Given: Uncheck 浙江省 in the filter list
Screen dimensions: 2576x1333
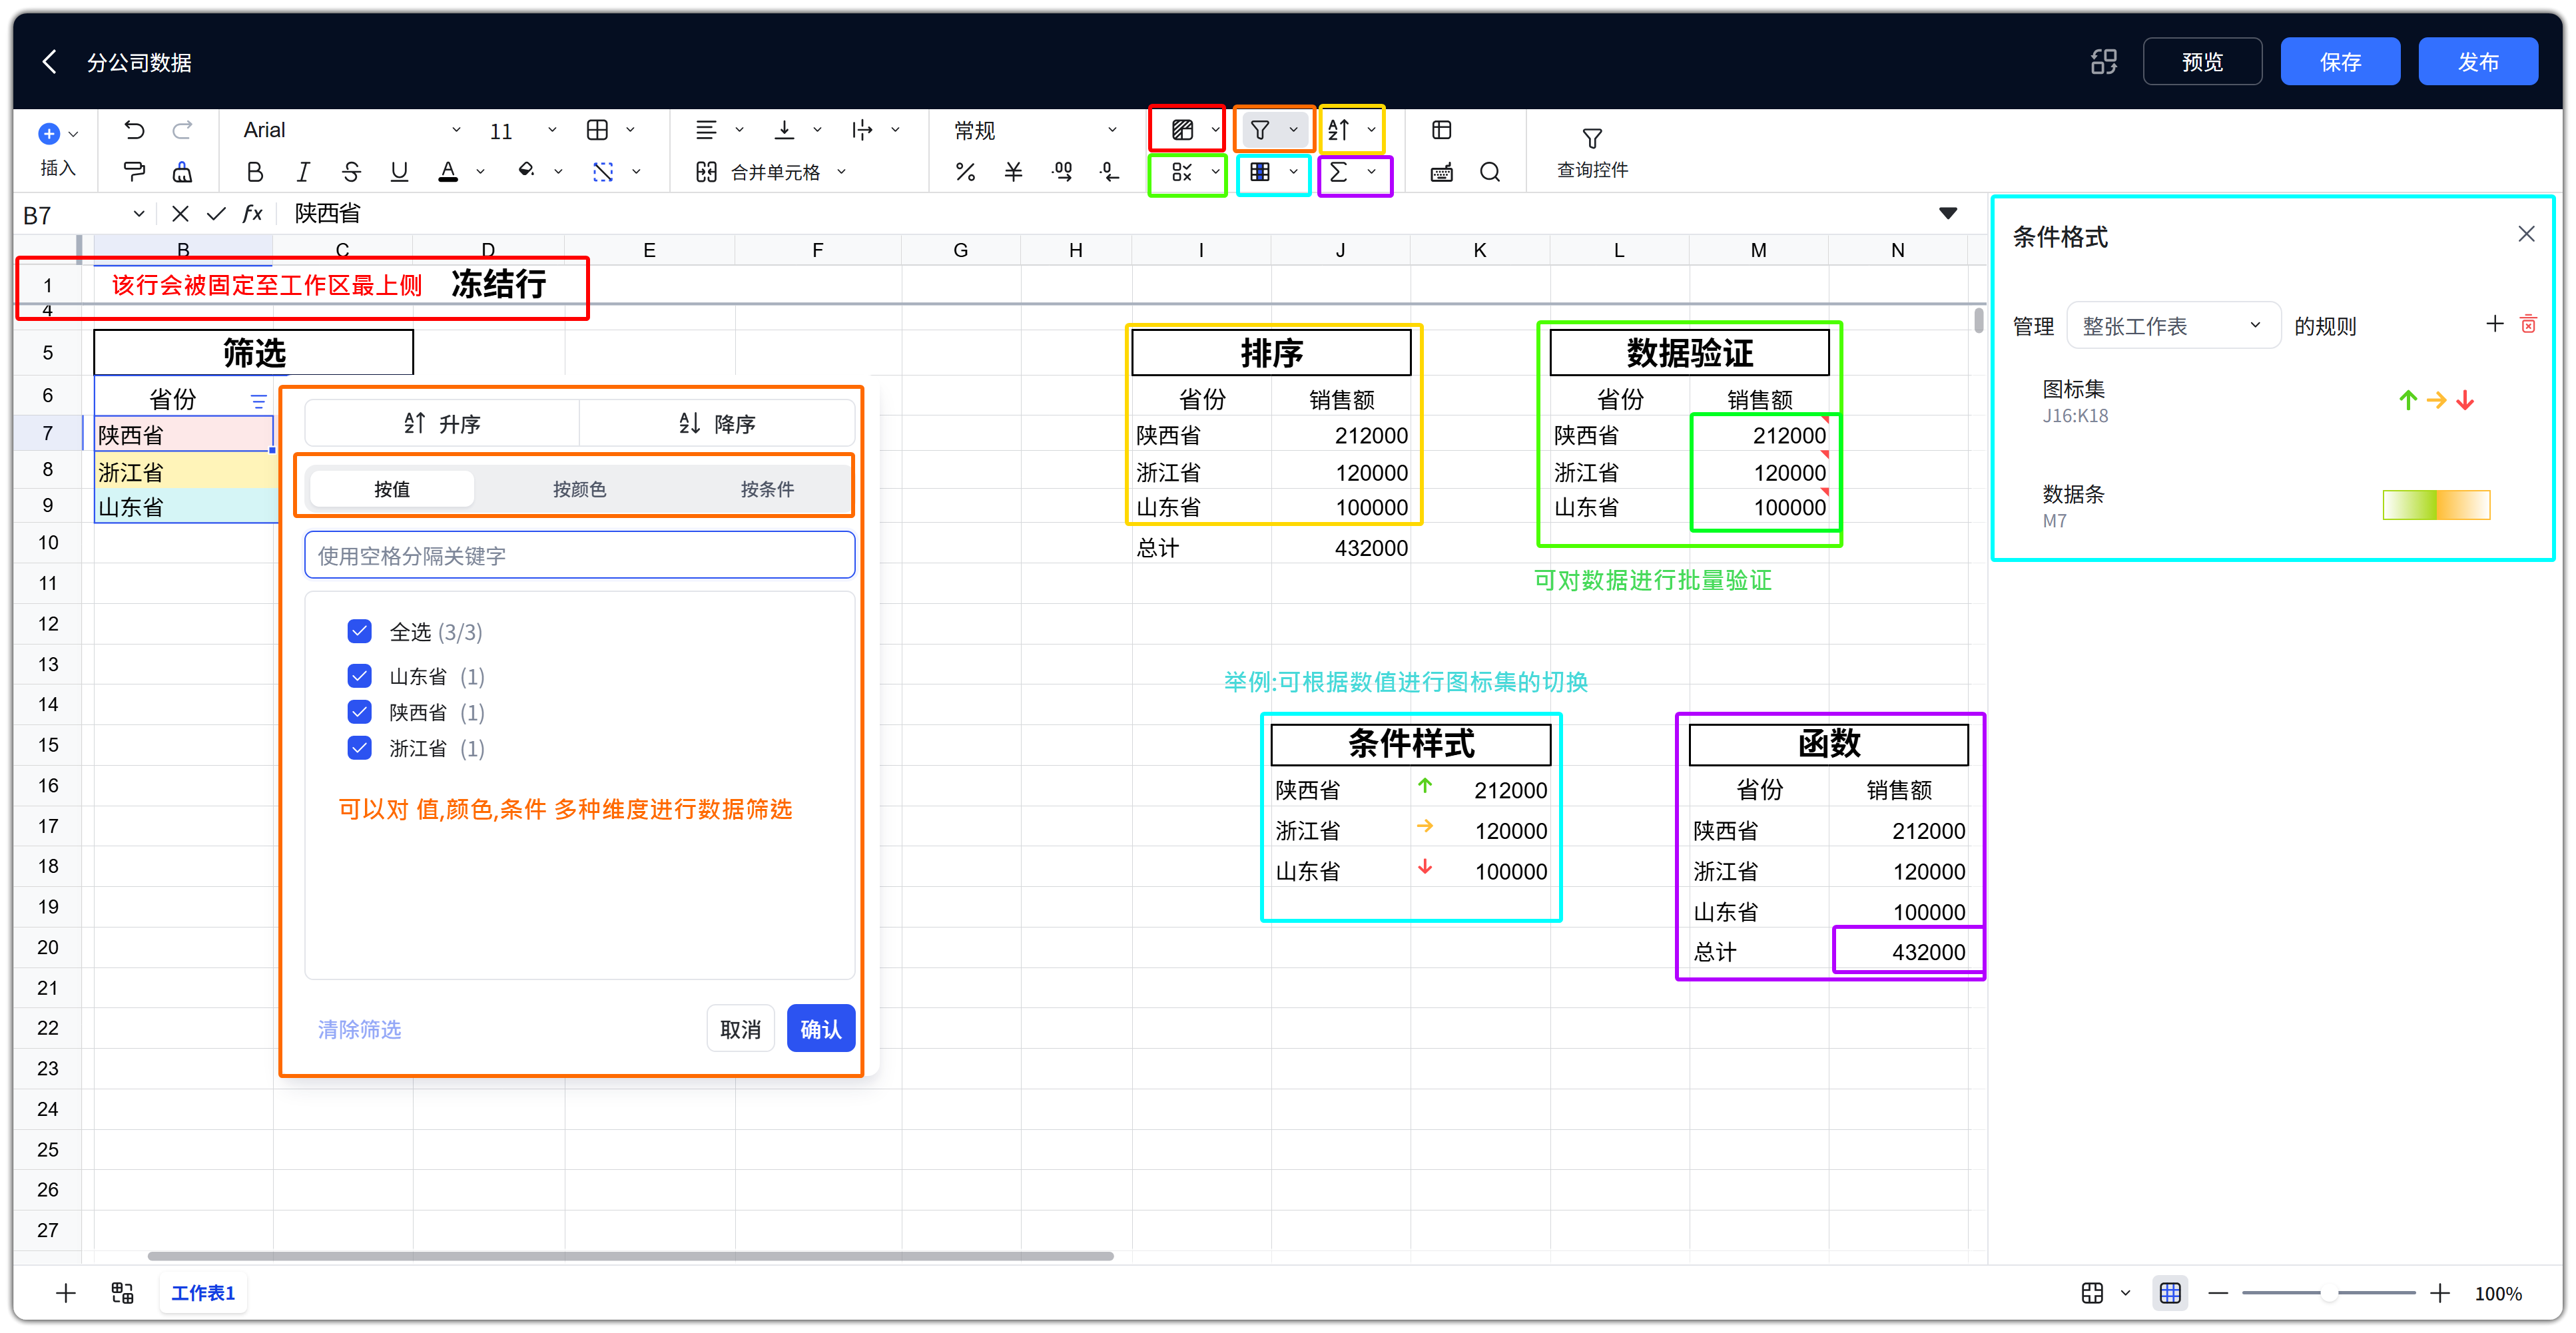Looking at the screenshot, I should [x=359, y=748].
